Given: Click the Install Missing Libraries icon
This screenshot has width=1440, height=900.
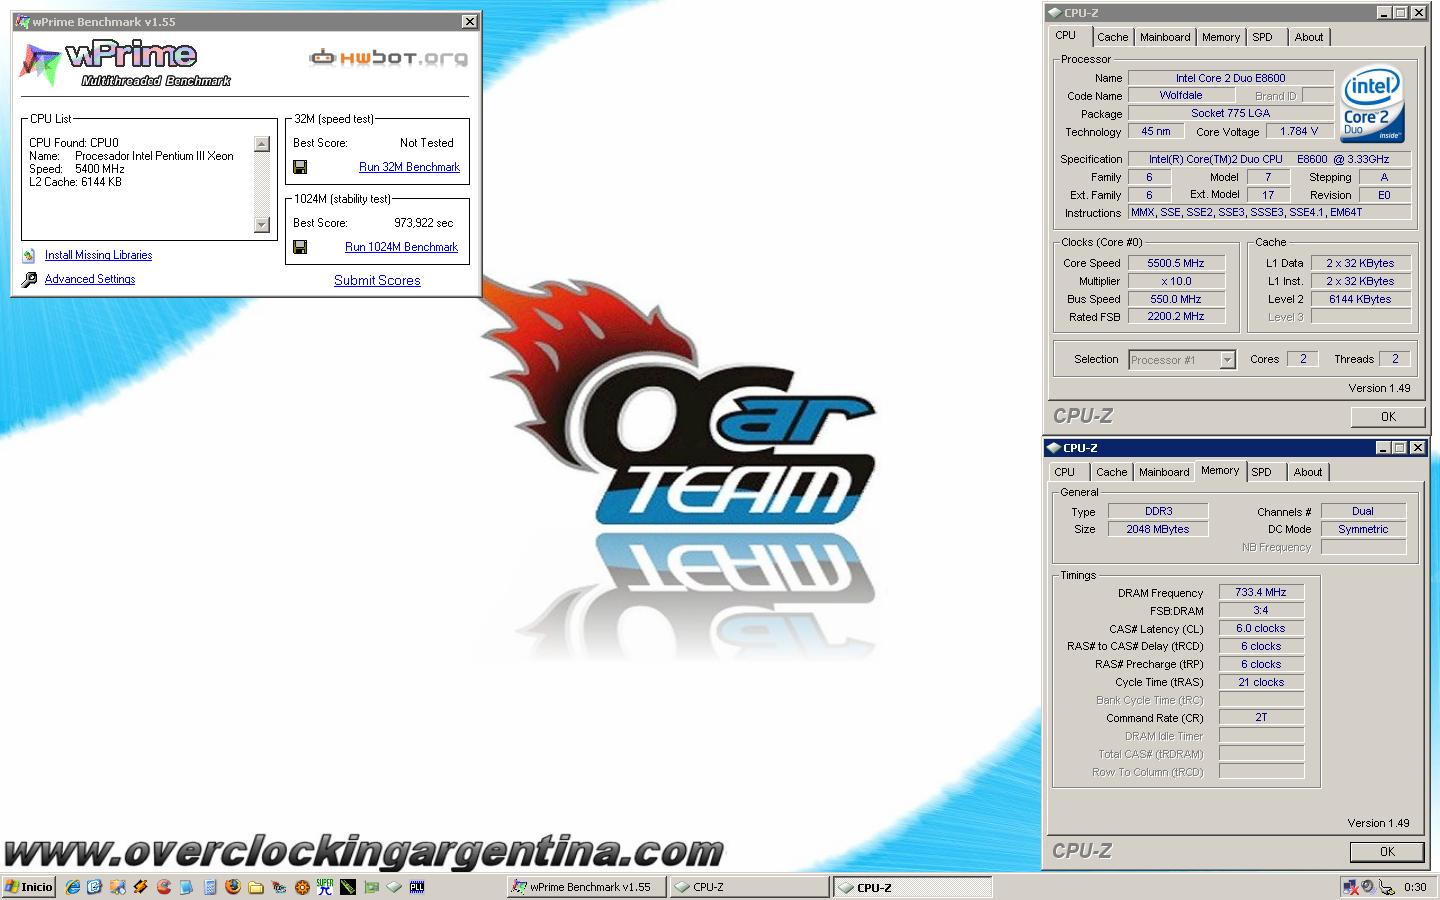Looking at the screenshot, I should pyautogui.click(x=29, y=256).
